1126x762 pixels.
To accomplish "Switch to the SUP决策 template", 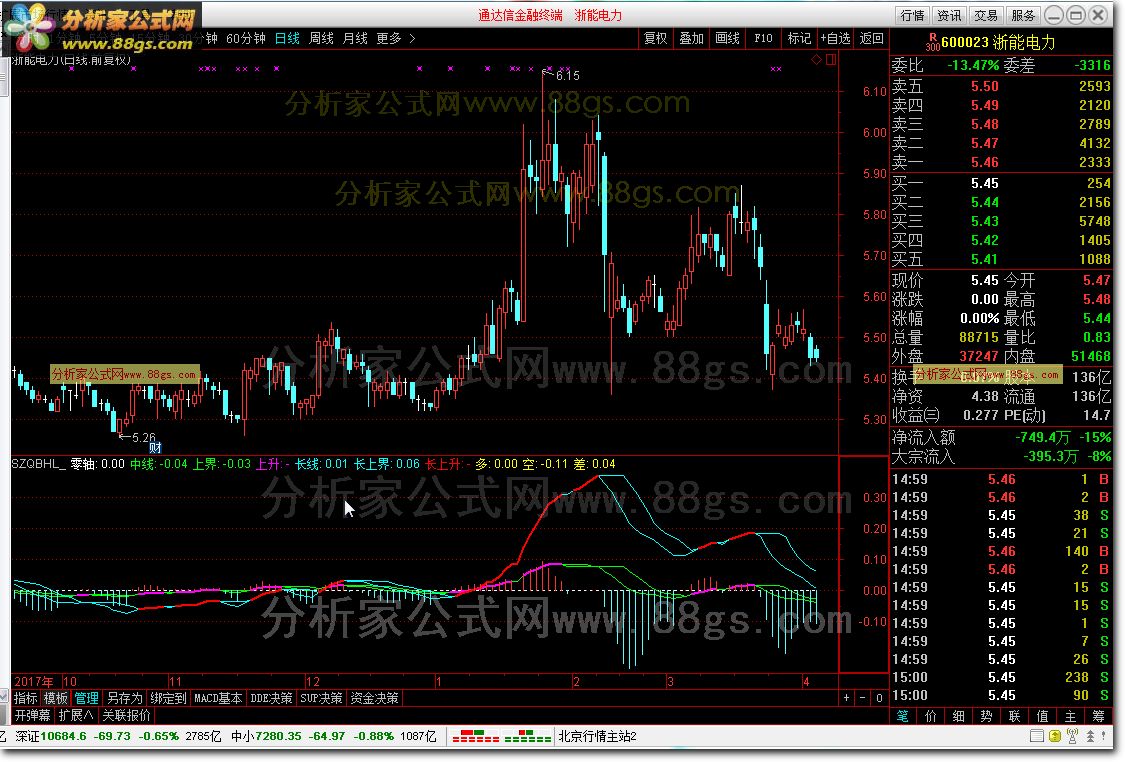I will pyautogui.click(x=321, y=697).
